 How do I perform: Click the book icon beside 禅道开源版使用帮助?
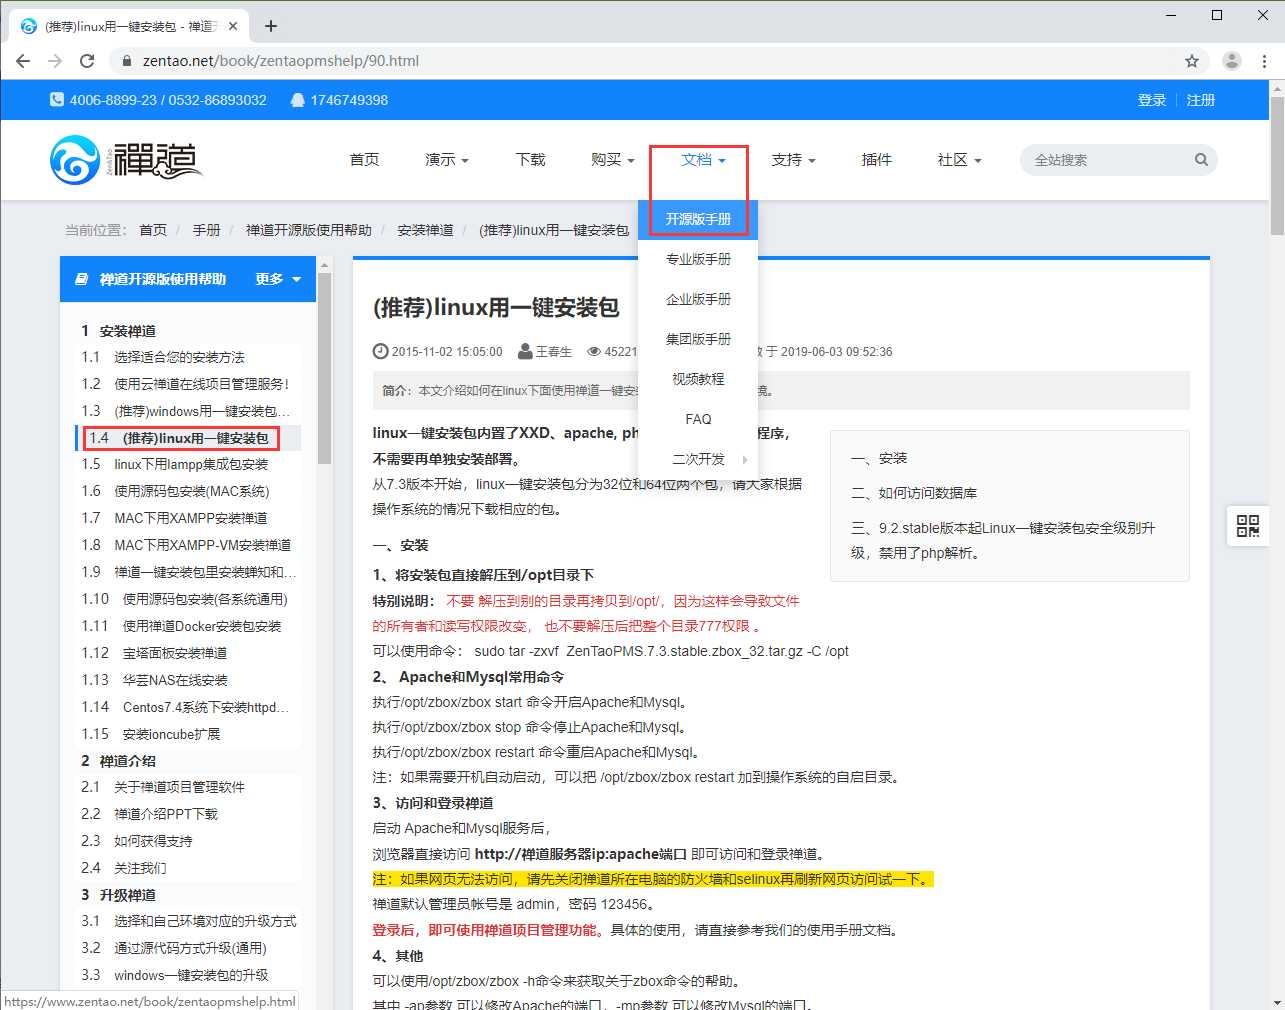point(84,279)
